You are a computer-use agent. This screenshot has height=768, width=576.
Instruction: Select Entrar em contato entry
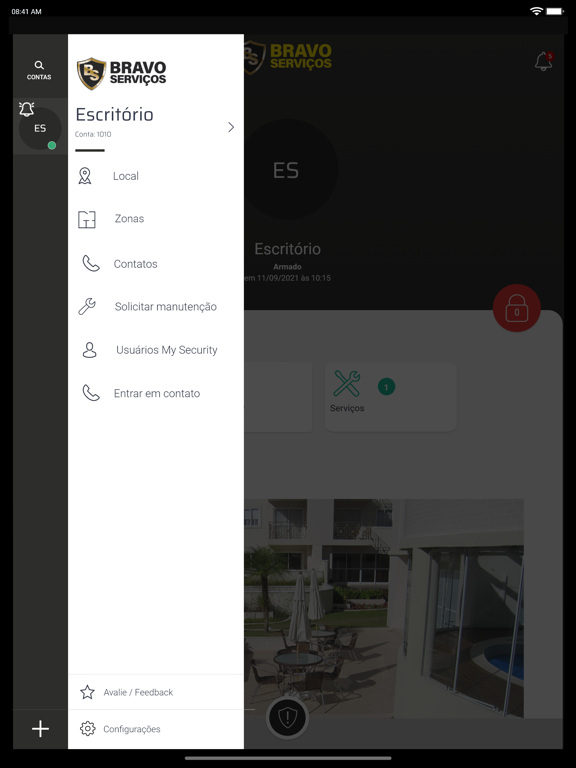coord(156,393)
